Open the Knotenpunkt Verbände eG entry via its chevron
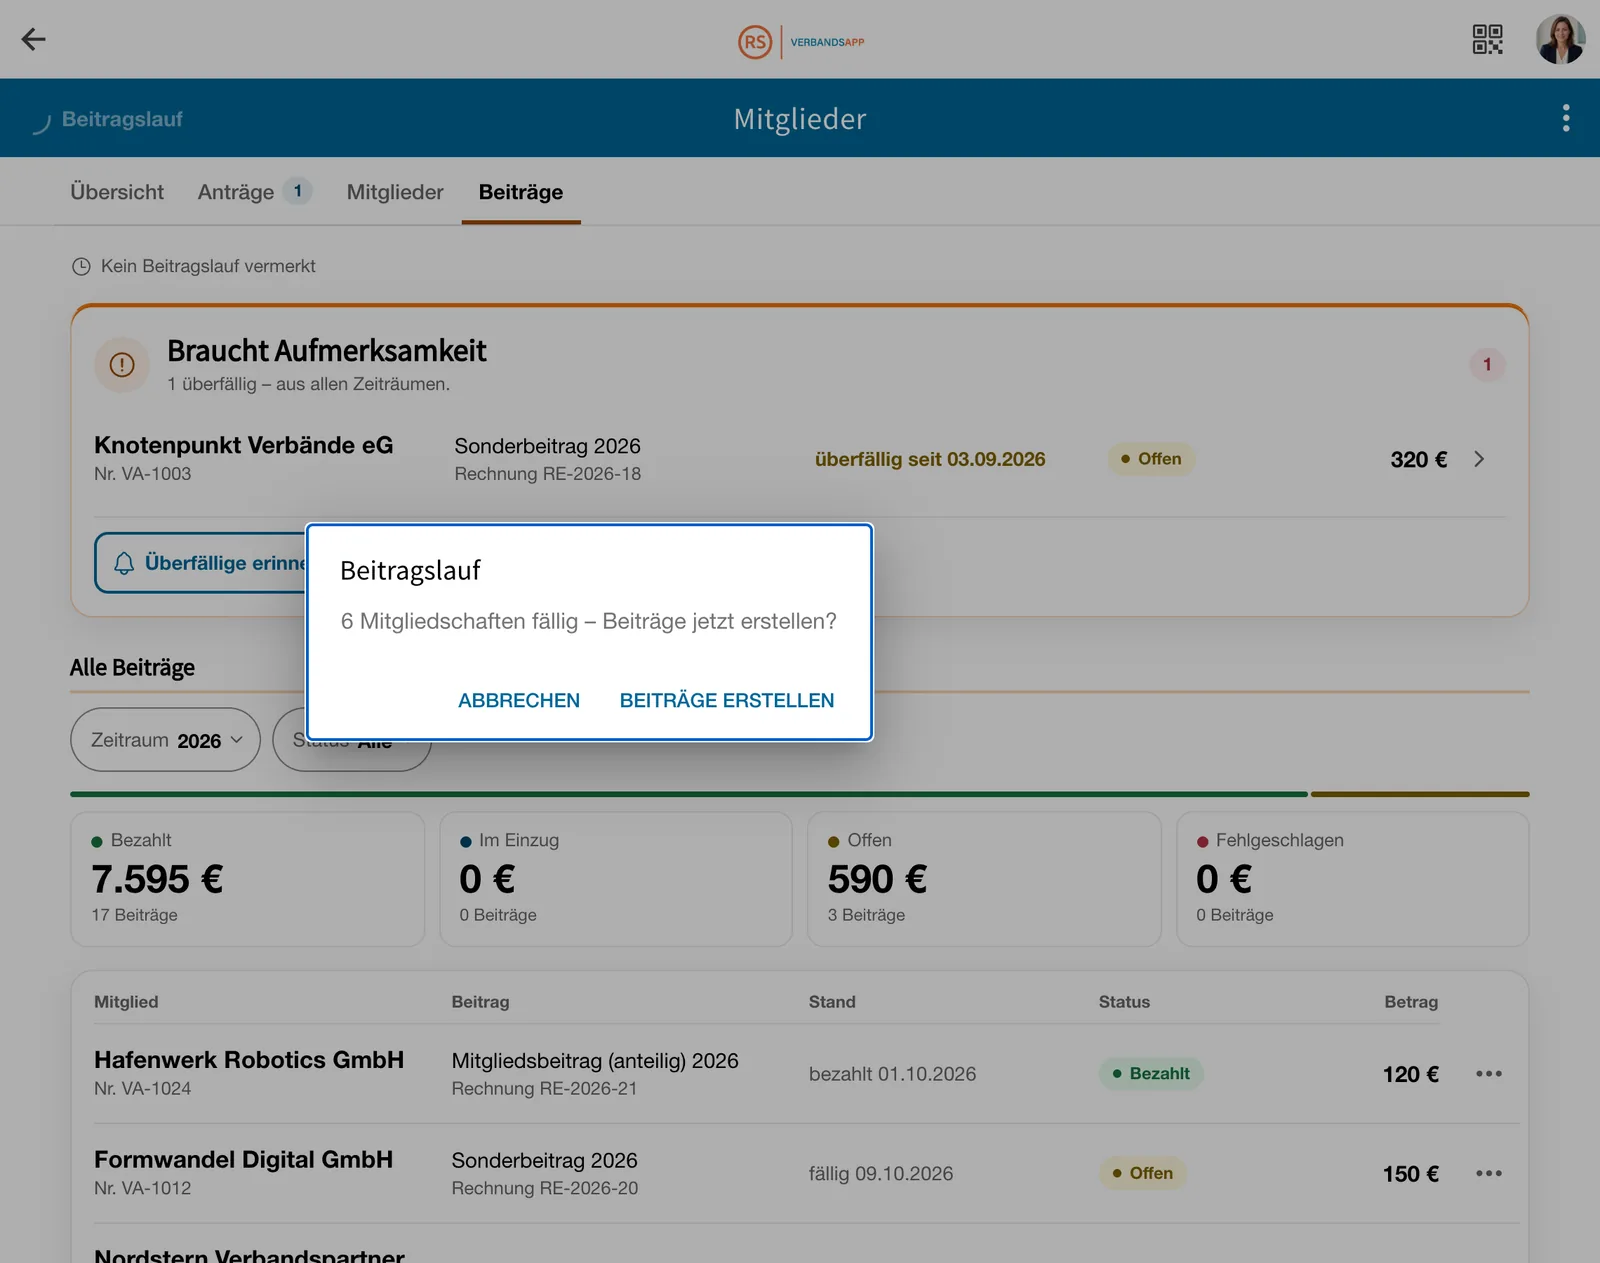Viewport: 1600px width, 1263px height. coord(1479,459)
